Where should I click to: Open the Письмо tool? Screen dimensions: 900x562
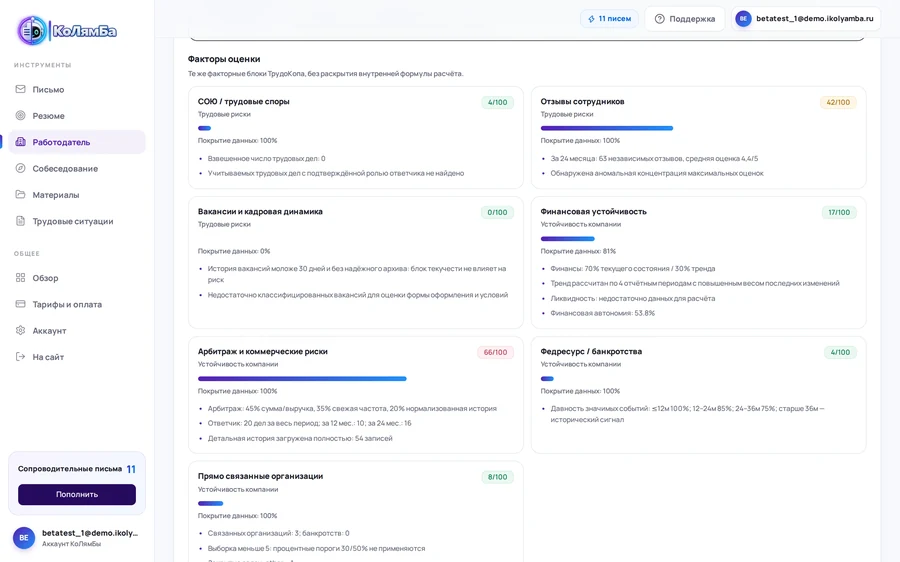[76, 89]
